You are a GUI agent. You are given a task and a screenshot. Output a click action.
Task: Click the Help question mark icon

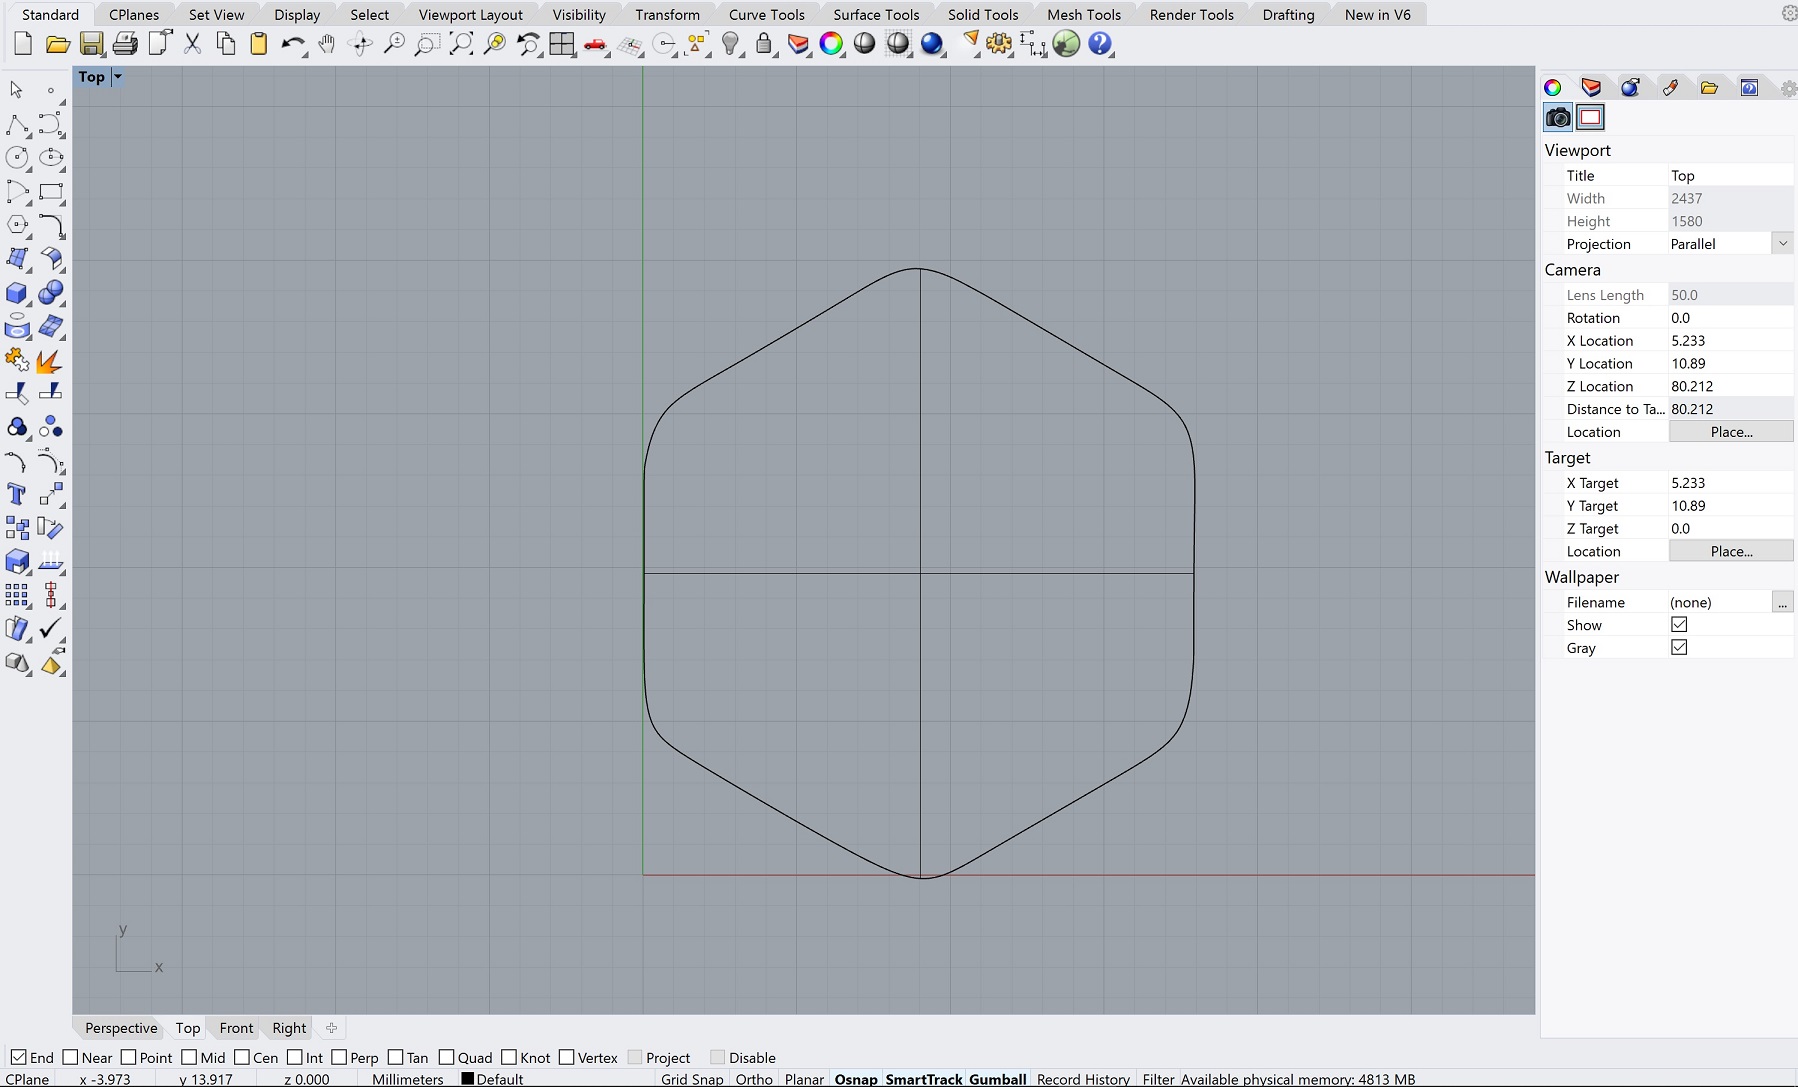(x=1100, y=44)
